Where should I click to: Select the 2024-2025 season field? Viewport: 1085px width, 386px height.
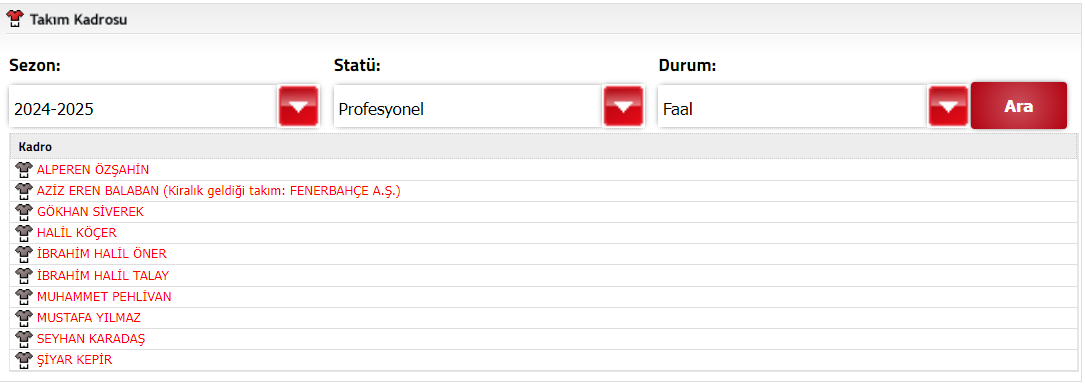click(144, 108)
